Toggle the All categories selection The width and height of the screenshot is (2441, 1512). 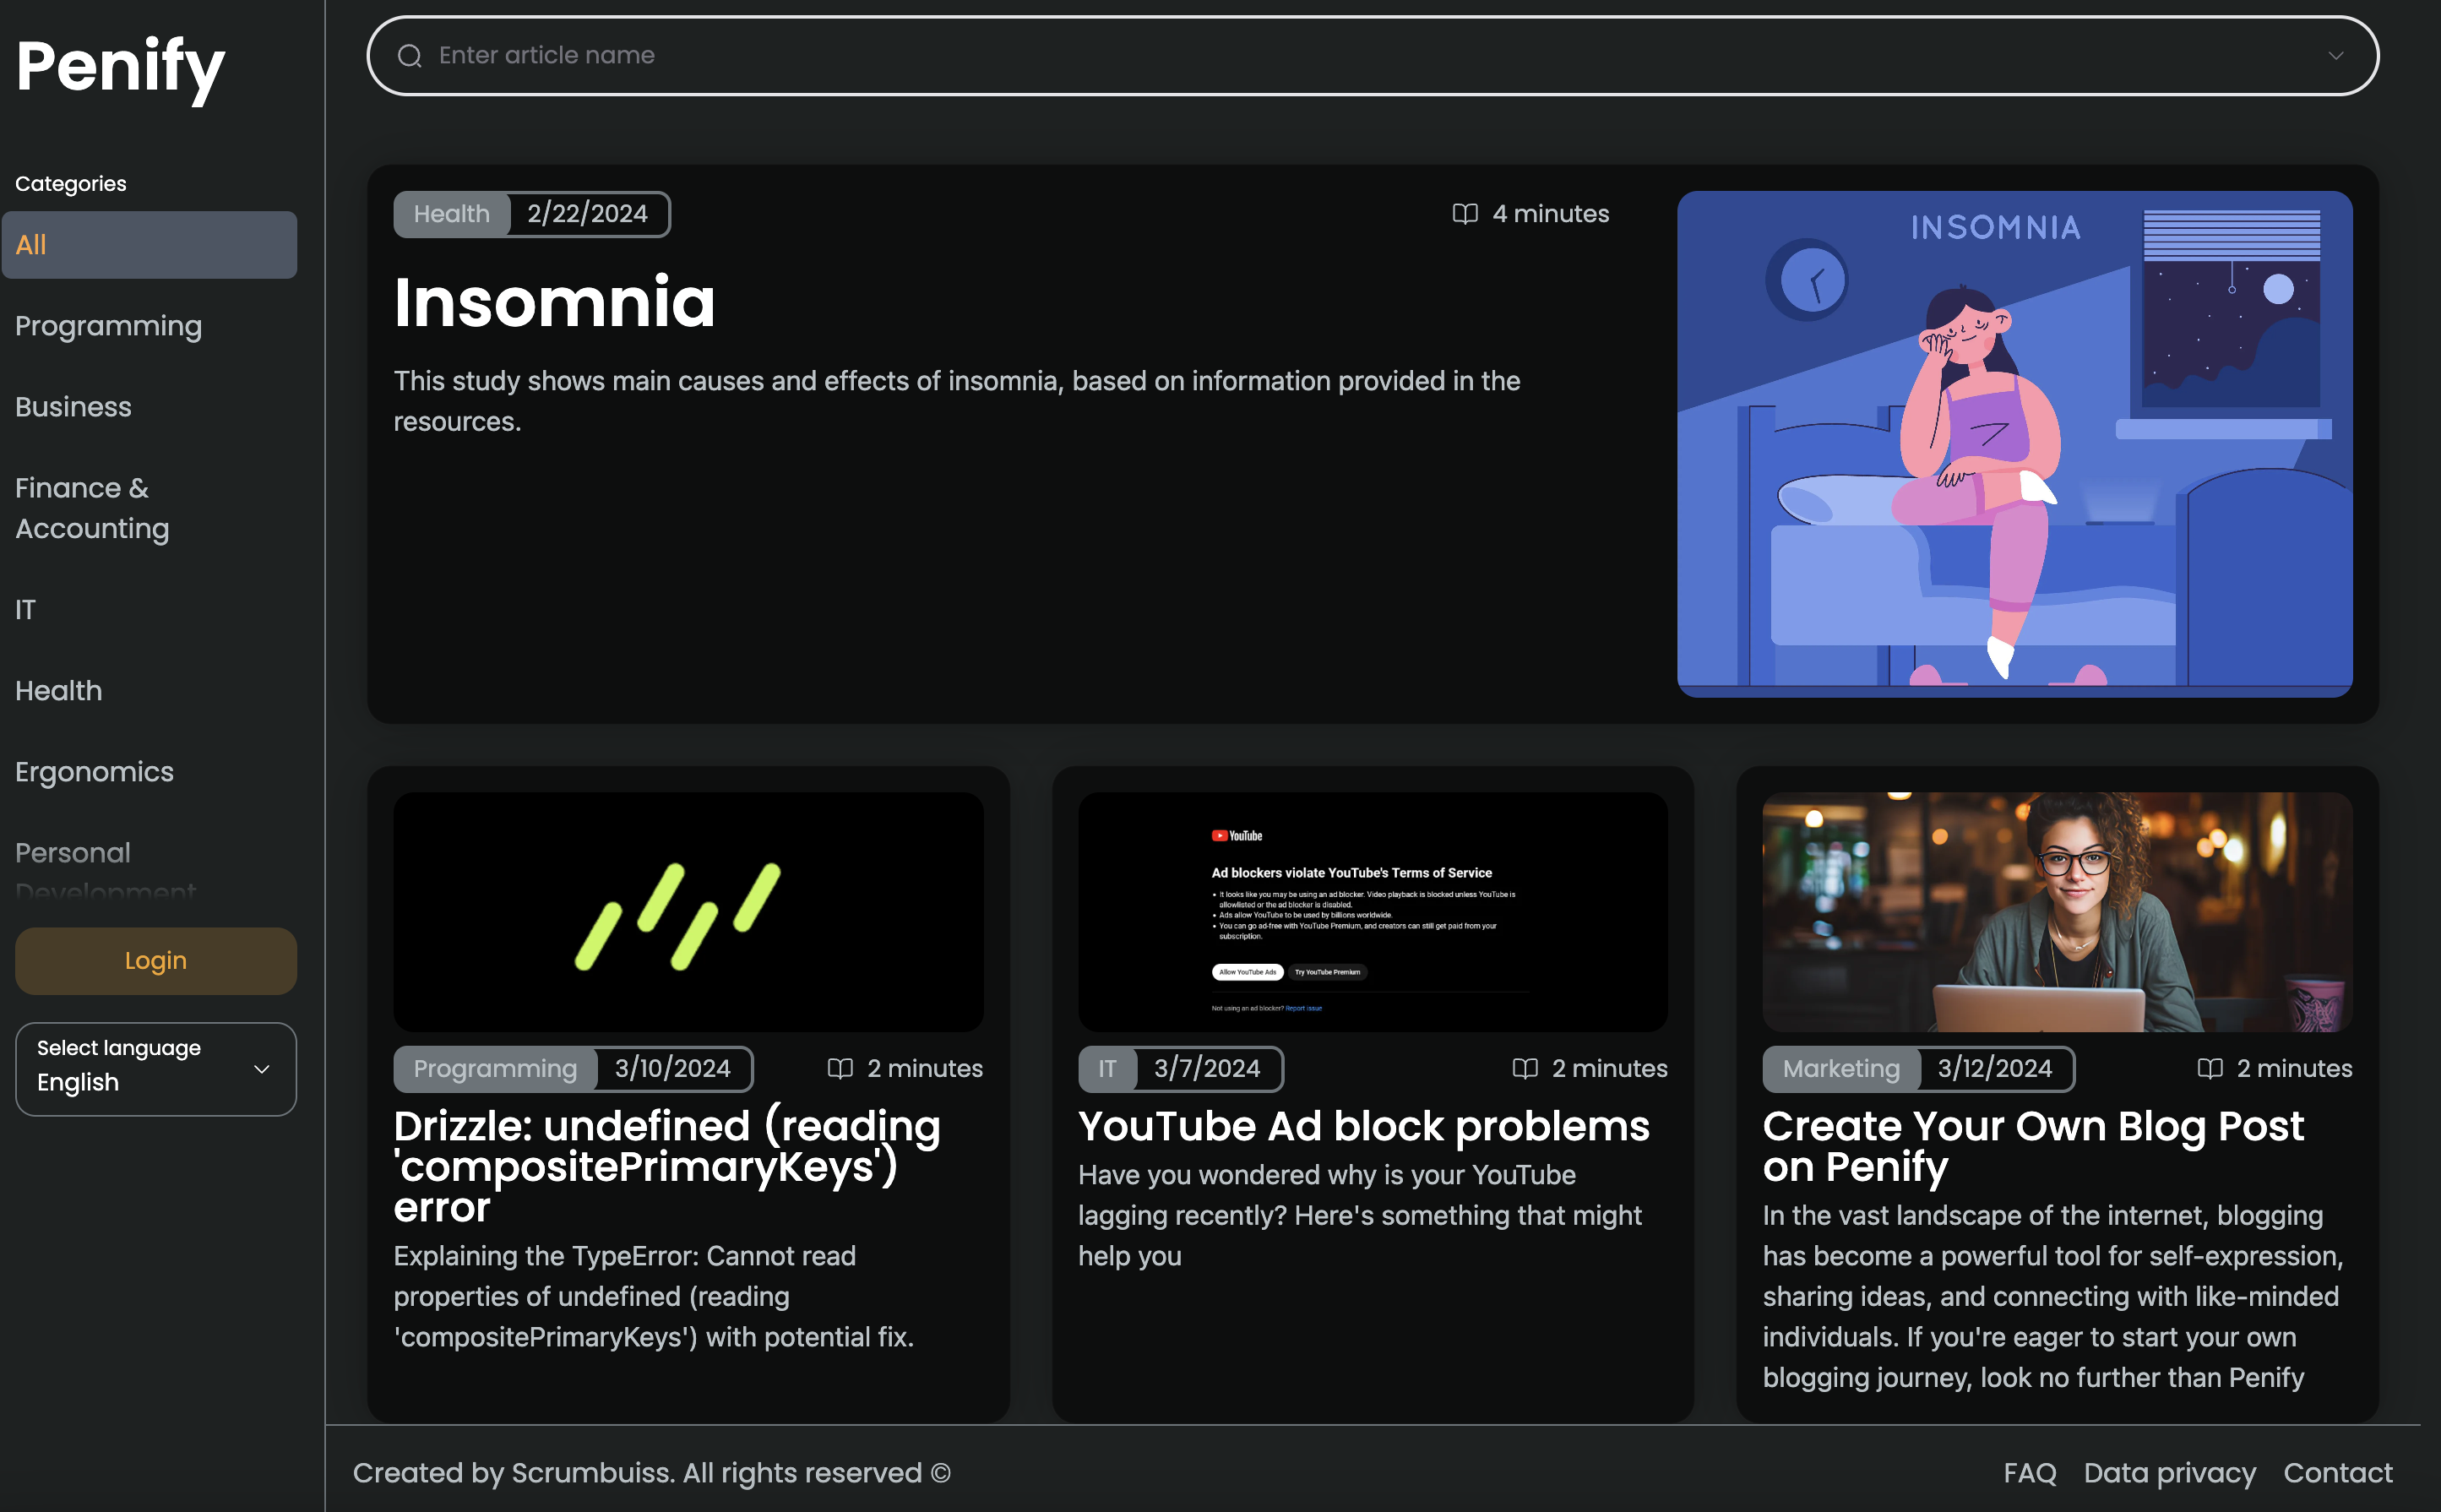click(154, 244)
